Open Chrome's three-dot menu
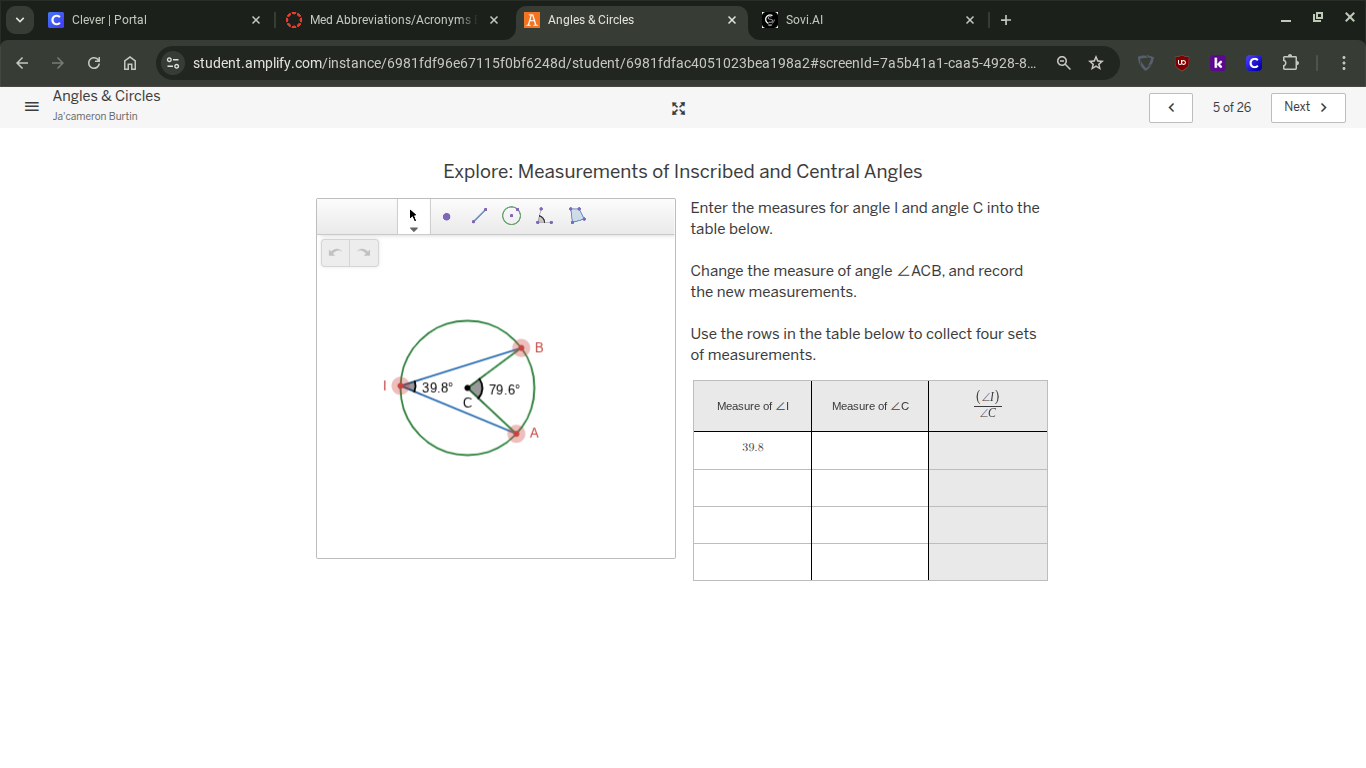This screenshot has height=768, width=1366. pos(1344,62)
